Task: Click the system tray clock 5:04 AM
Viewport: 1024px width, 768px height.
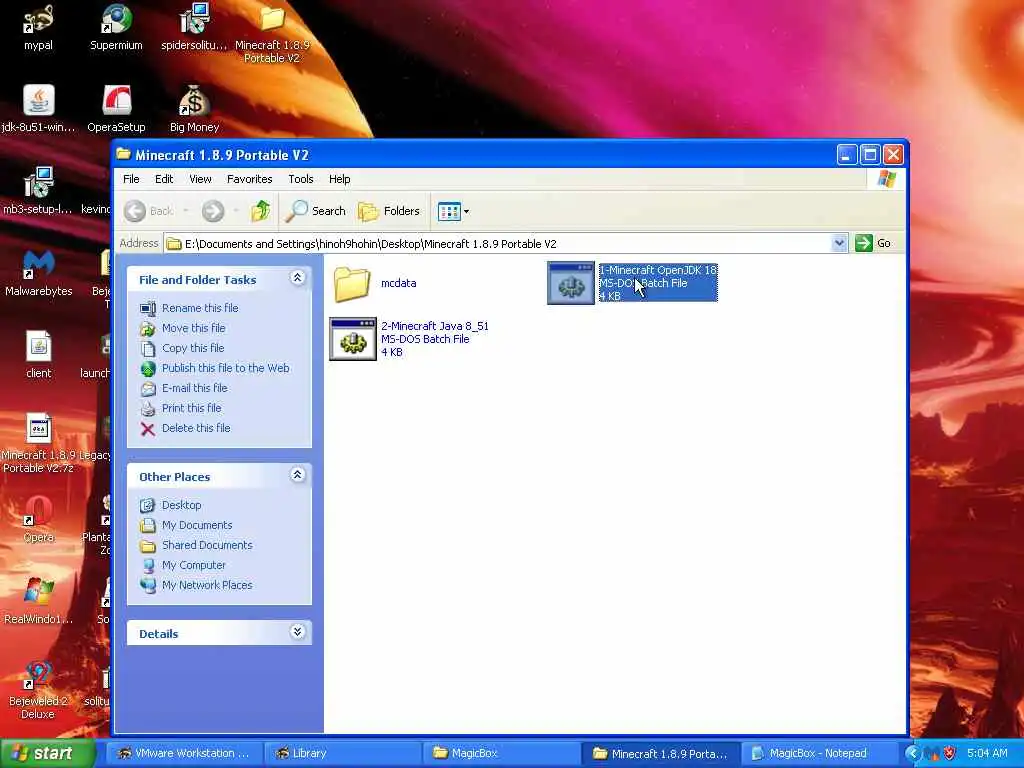Action: pyautogui.click(x=987, y=753)
